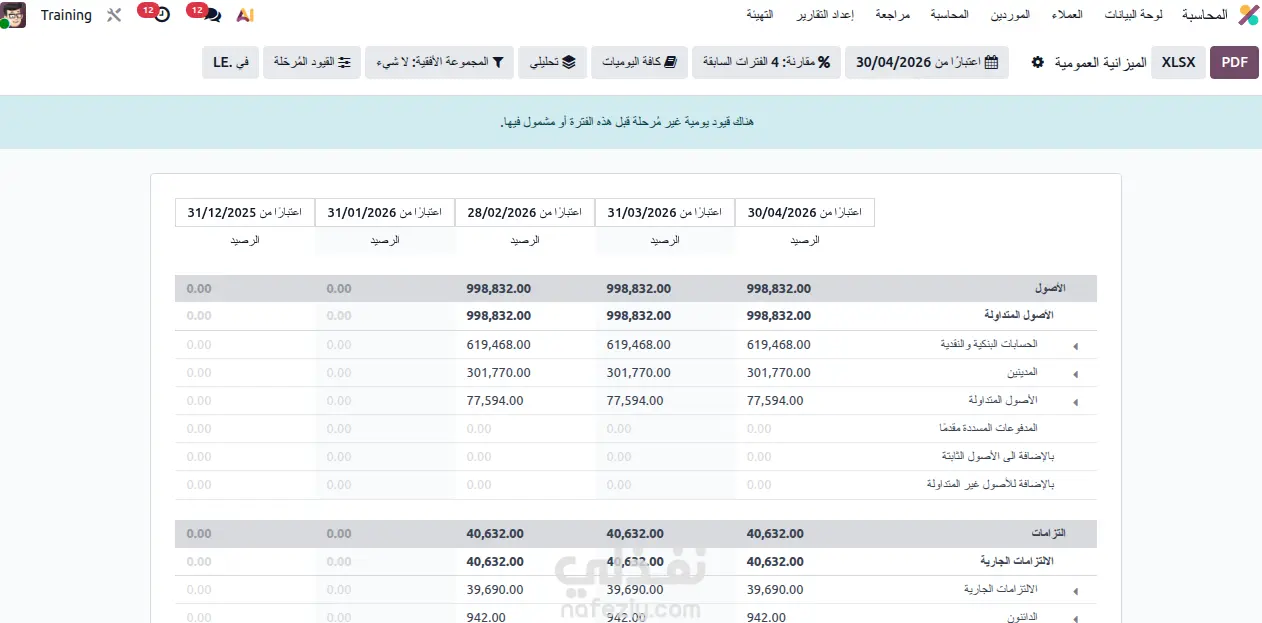Click the Odoo app home logo icon
1262x623 pixels.
(x=1248, y=15)
